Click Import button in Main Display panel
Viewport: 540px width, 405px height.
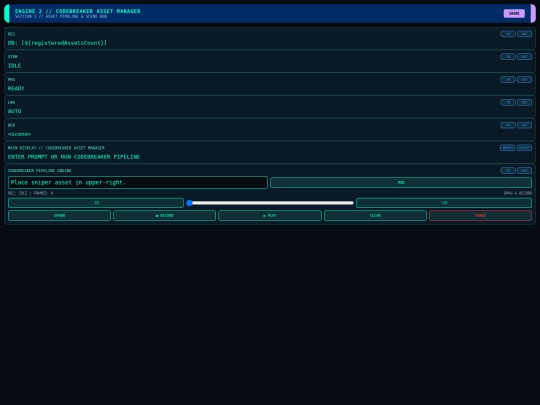(x=507, y=148)
